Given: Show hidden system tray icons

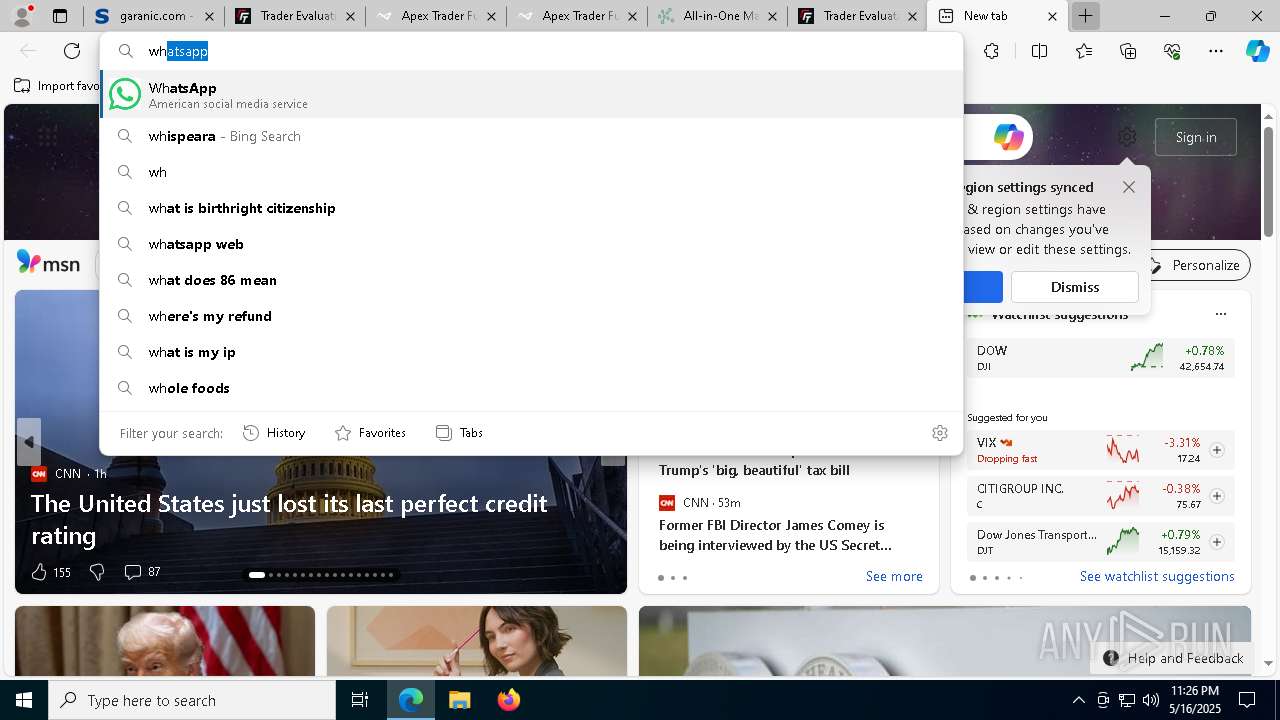Looking at the screenshot, I should [x=1078, y=700].
